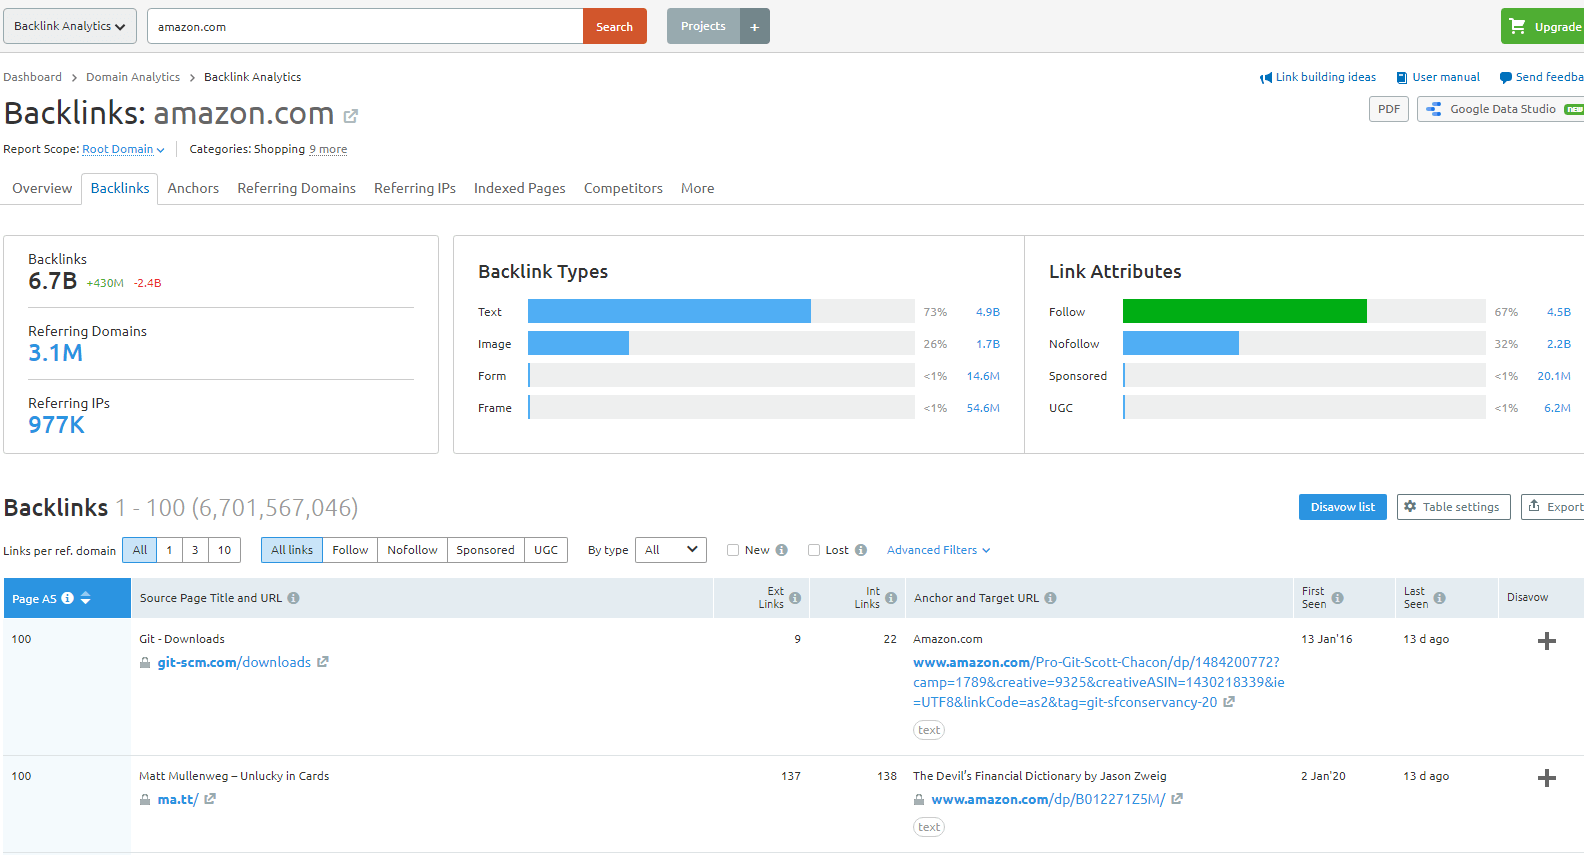Click the orange Search button
This screenshot has height=855, width=1584.
615,26
